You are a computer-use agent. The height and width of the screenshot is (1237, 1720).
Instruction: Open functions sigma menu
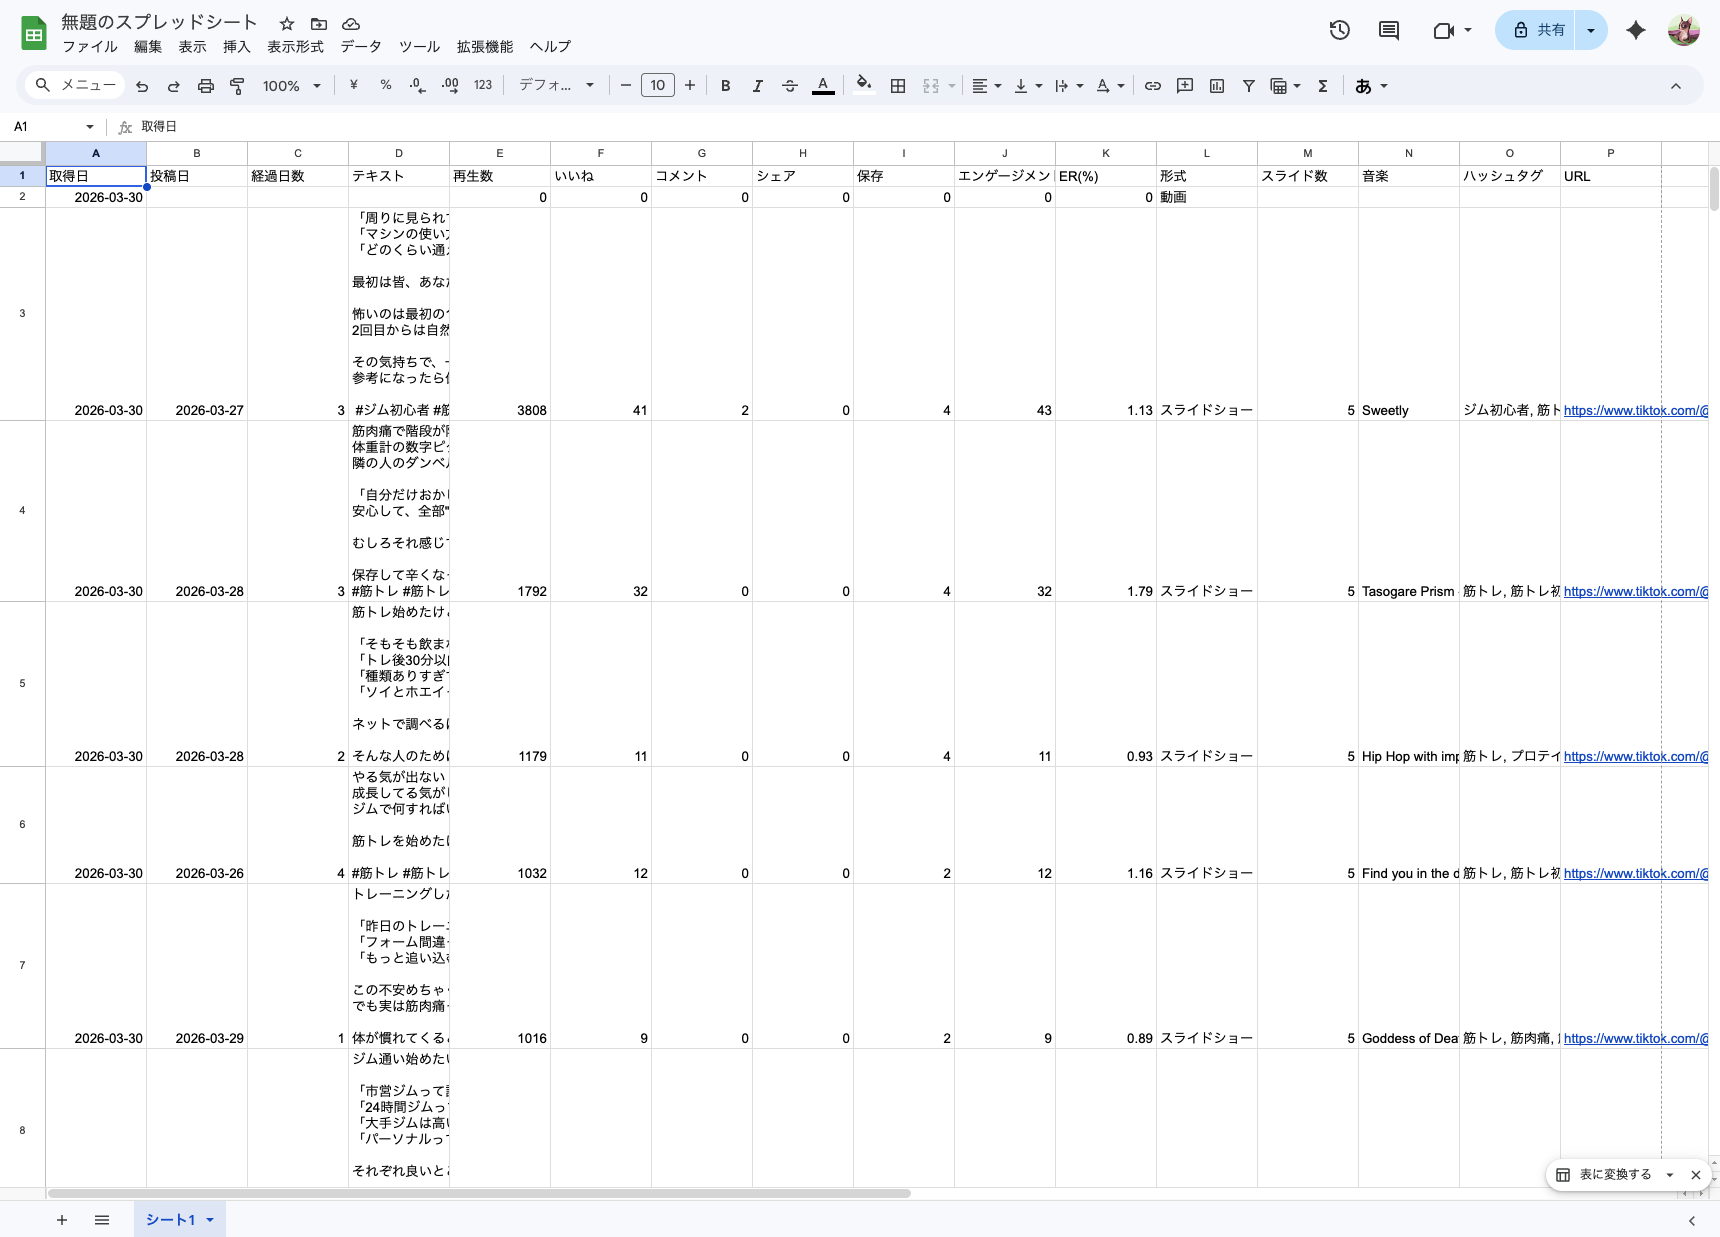pos(1323,86)
